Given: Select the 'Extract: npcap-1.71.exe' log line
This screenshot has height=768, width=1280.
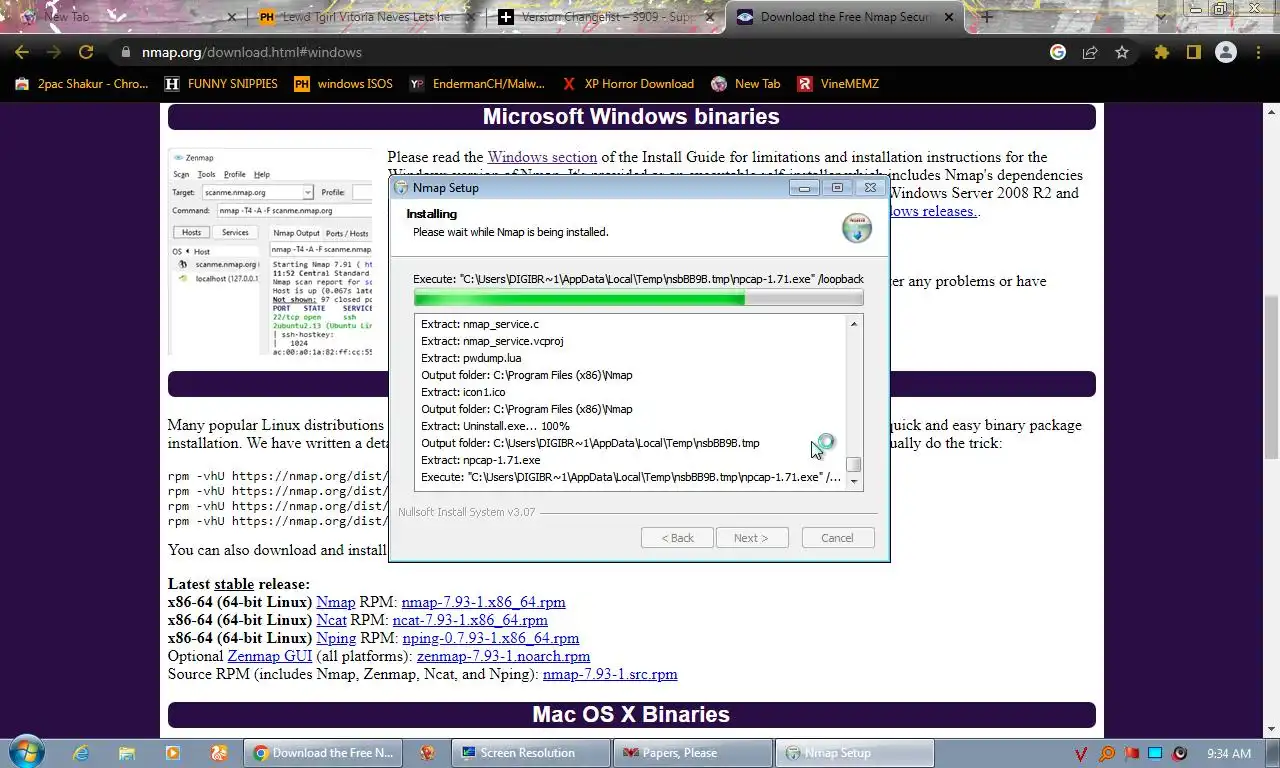Looking at the screenshot, I should pos(481,460).
